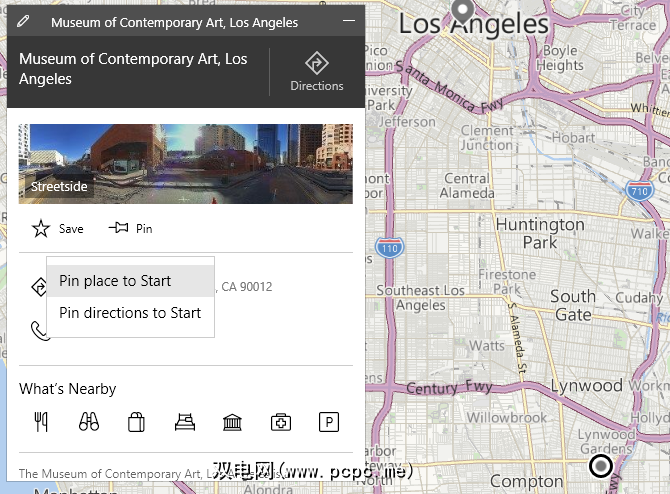Minimize the place info panel

point(349,21)
